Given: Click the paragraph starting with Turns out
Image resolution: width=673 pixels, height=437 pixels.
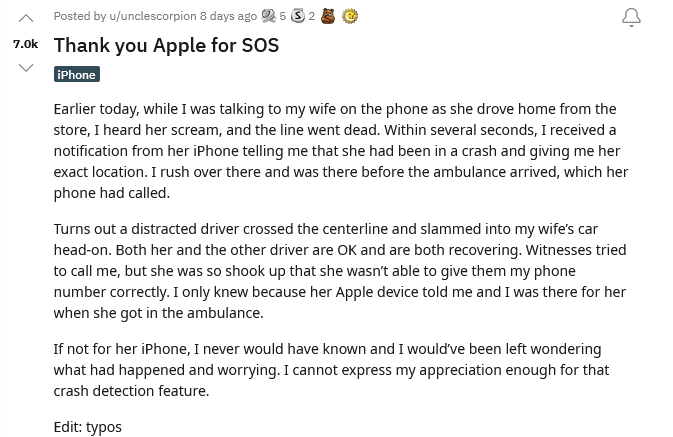Looking at the screenshot, I should pyautogui.click(x=340, y=271).
